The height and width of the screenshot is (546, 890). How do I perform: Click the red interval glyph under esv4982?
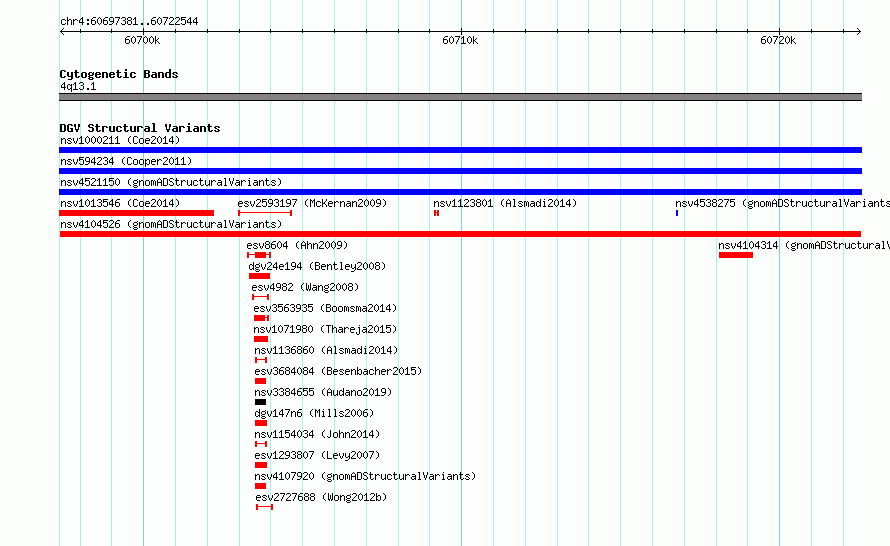pyautogui.click(x=261, y=297)
